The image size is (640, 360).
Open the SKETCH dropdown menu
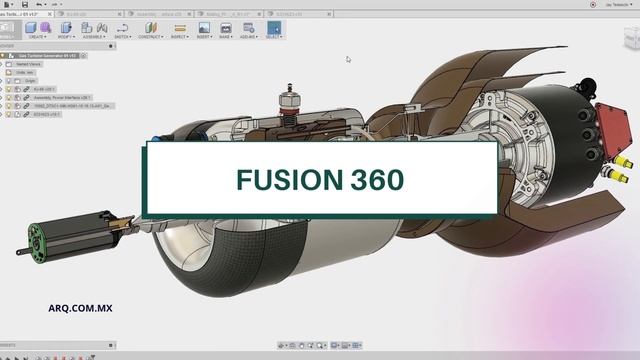122,37
